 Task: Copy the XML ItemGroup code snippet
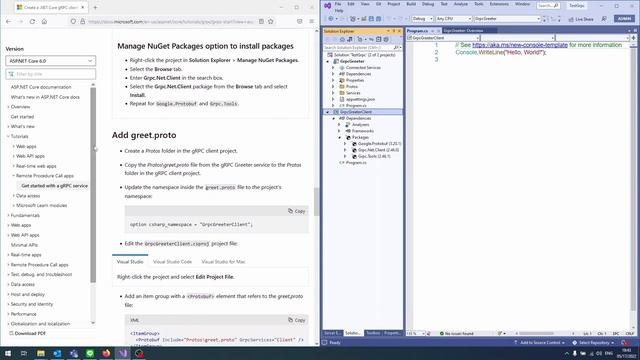297,320
